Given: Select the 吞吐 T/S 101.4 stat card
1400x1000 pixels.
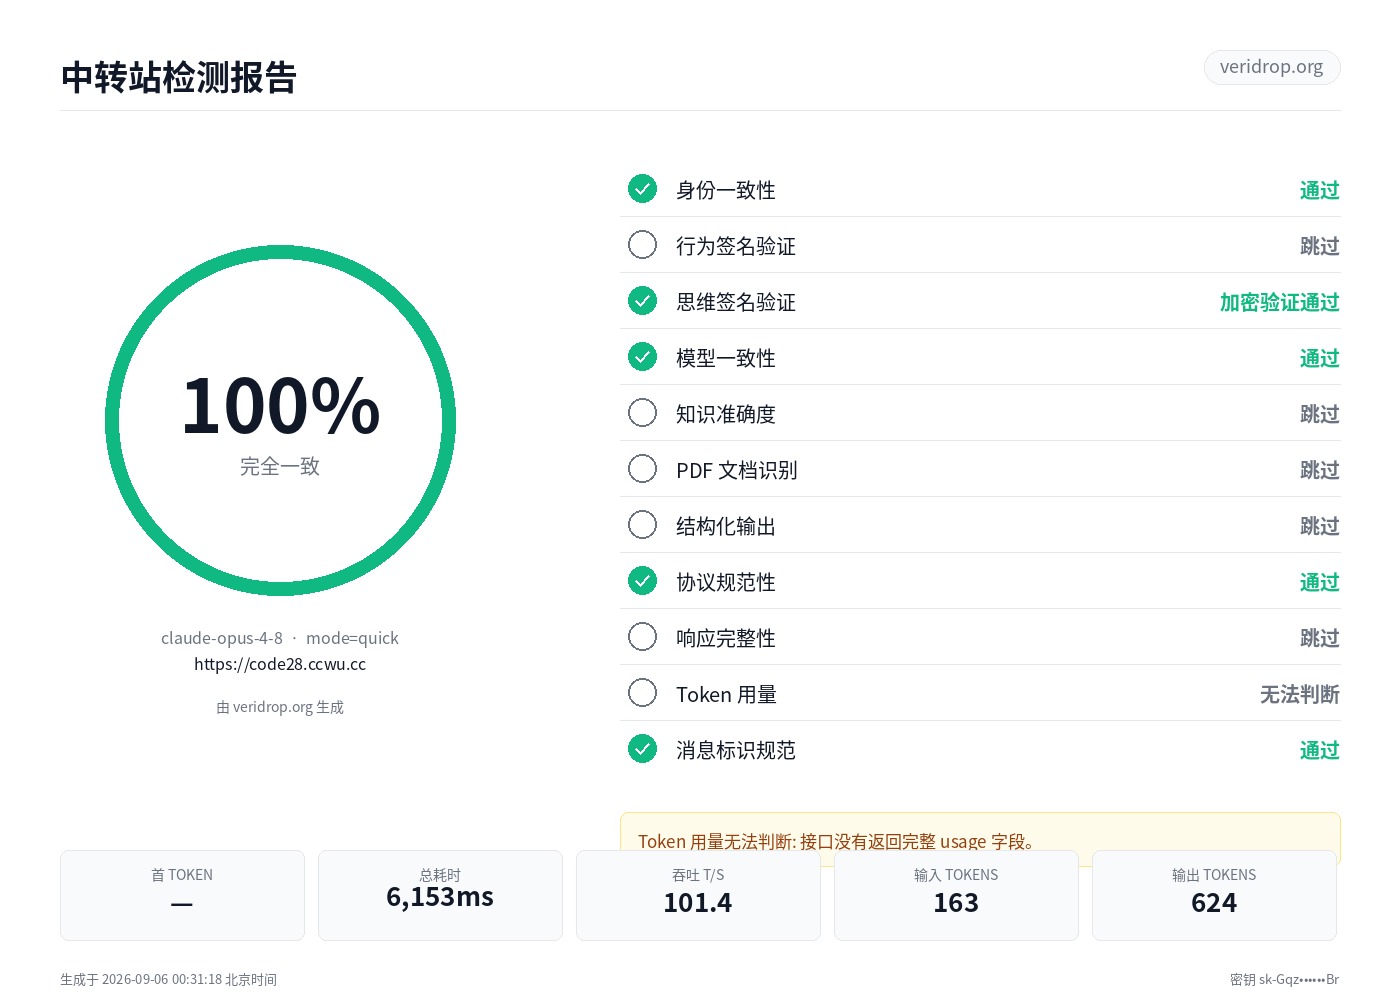Looking at the screenshot, I should coord(698,895).
